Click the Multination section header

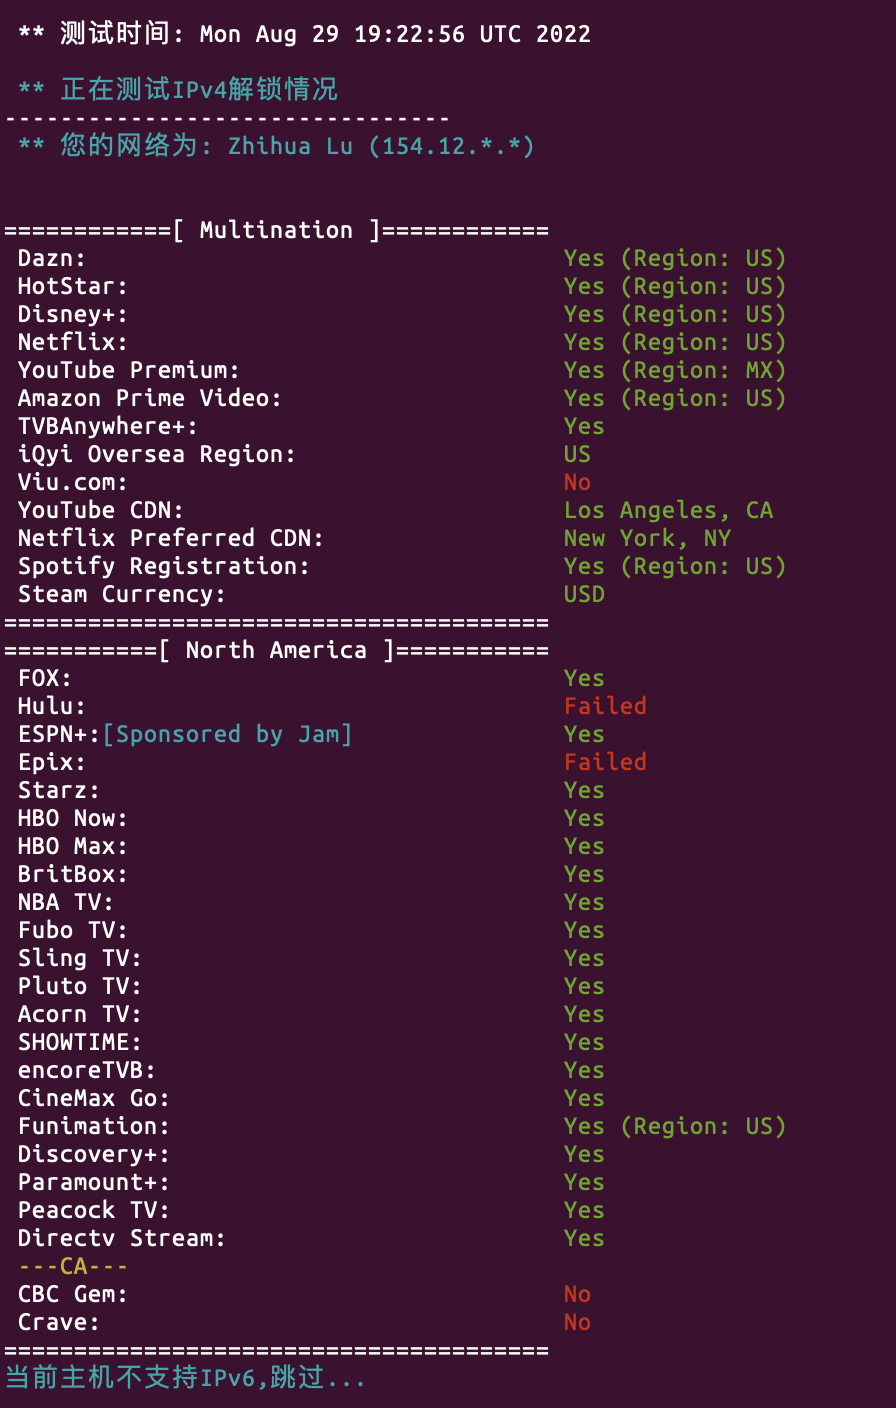tap(276, 230)
